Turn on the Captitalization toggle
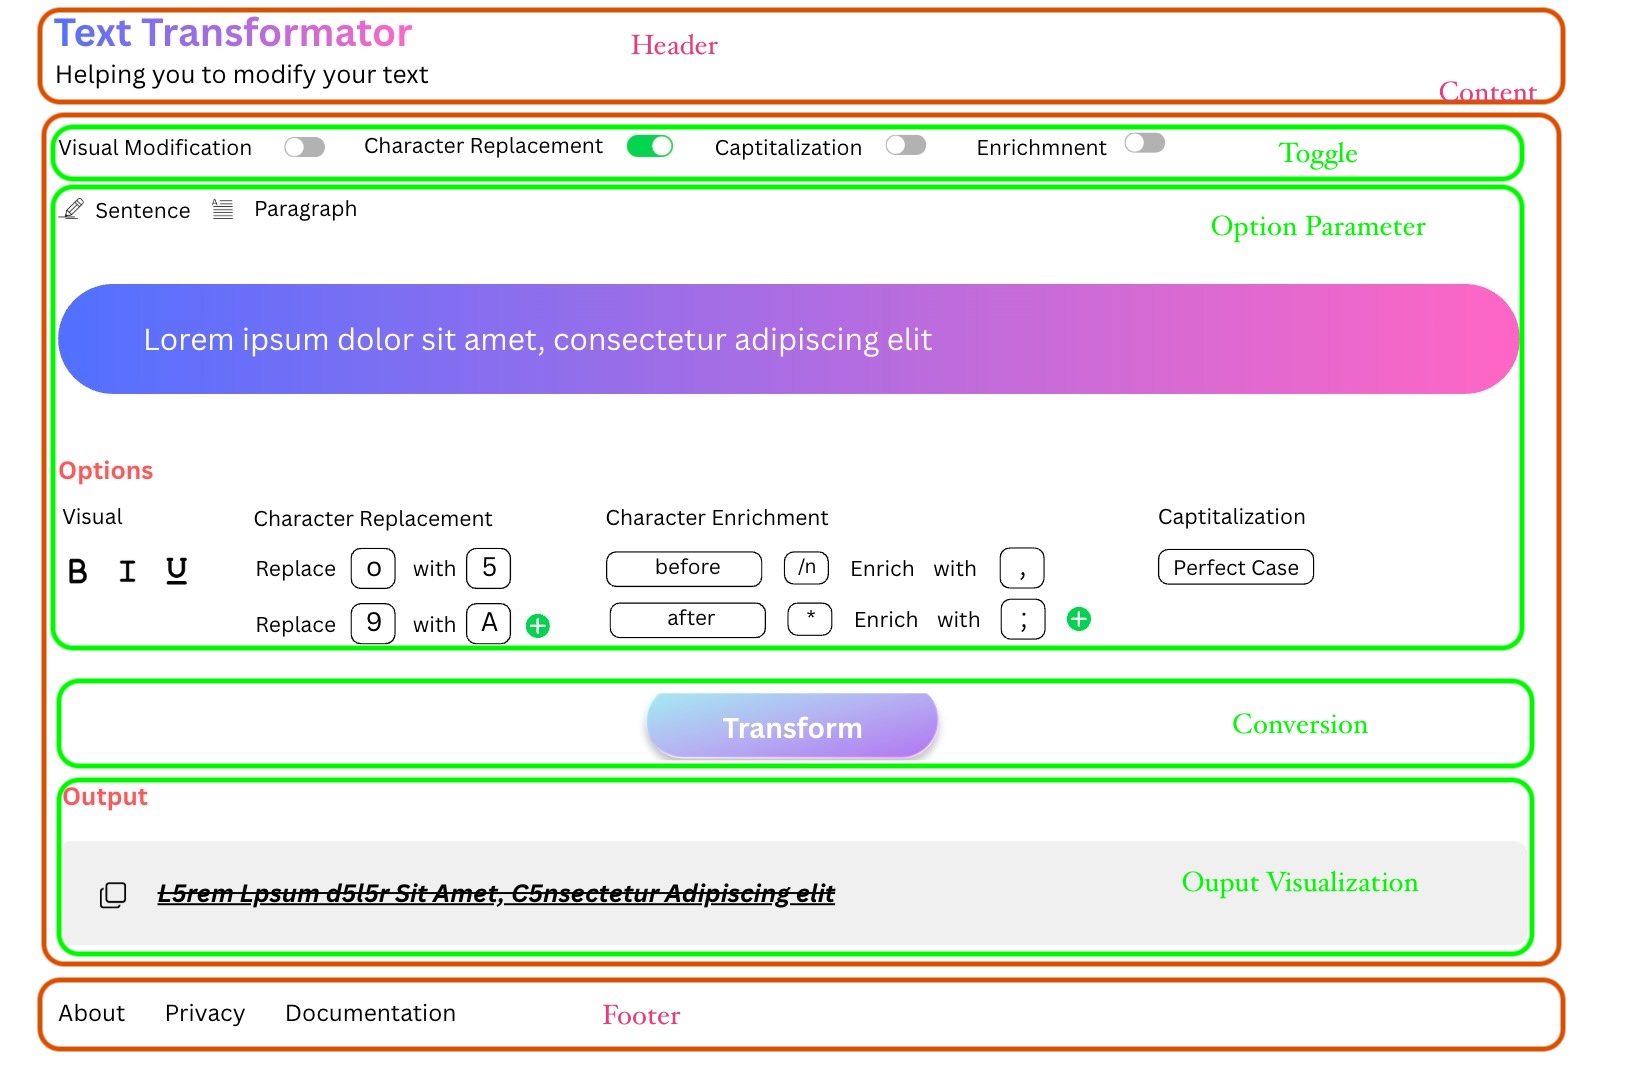The height and width of the screenshot is (1068, 1630). [x=905, y=146]
